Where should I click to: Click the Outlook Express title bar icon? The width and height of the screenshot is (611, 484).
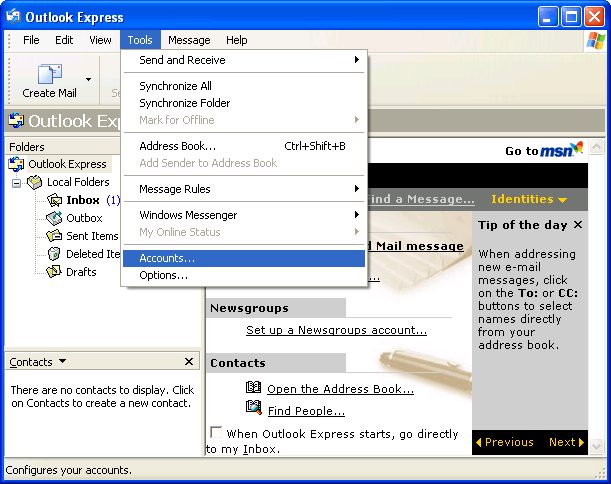[14, 16]
